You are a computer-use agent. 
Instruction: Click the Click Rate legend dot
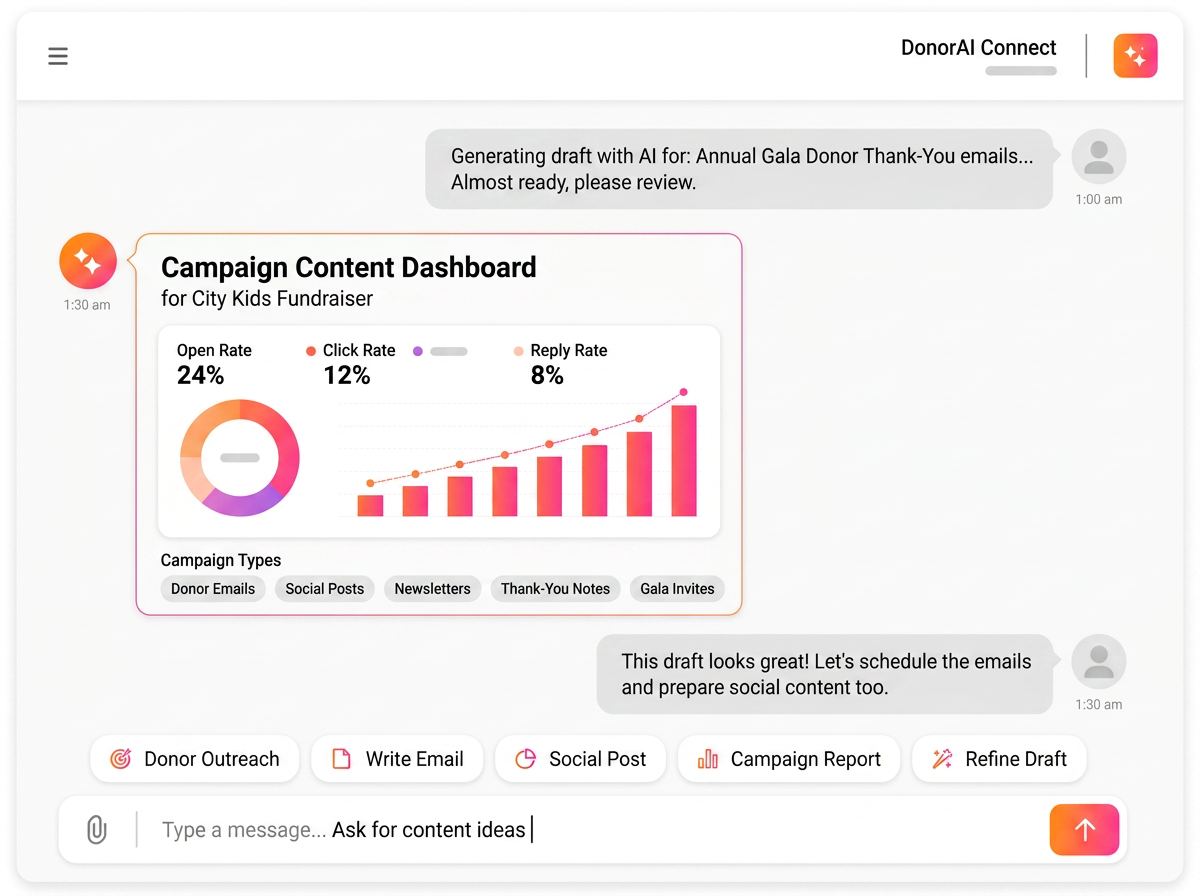pos(311,351)
